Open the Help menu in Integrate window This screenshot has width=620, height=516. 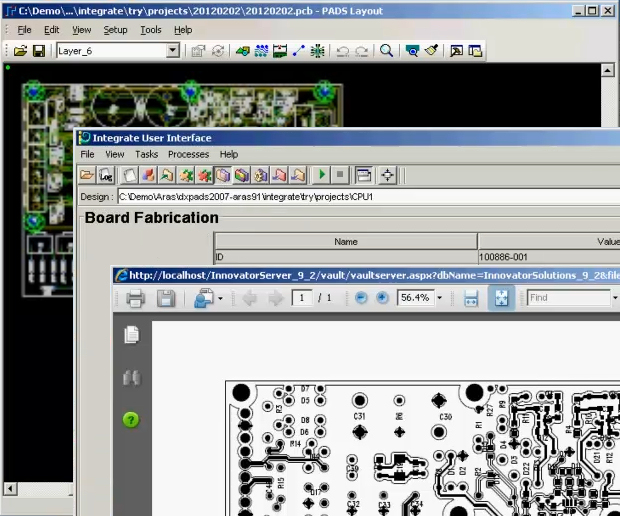(x=229, y=154)
